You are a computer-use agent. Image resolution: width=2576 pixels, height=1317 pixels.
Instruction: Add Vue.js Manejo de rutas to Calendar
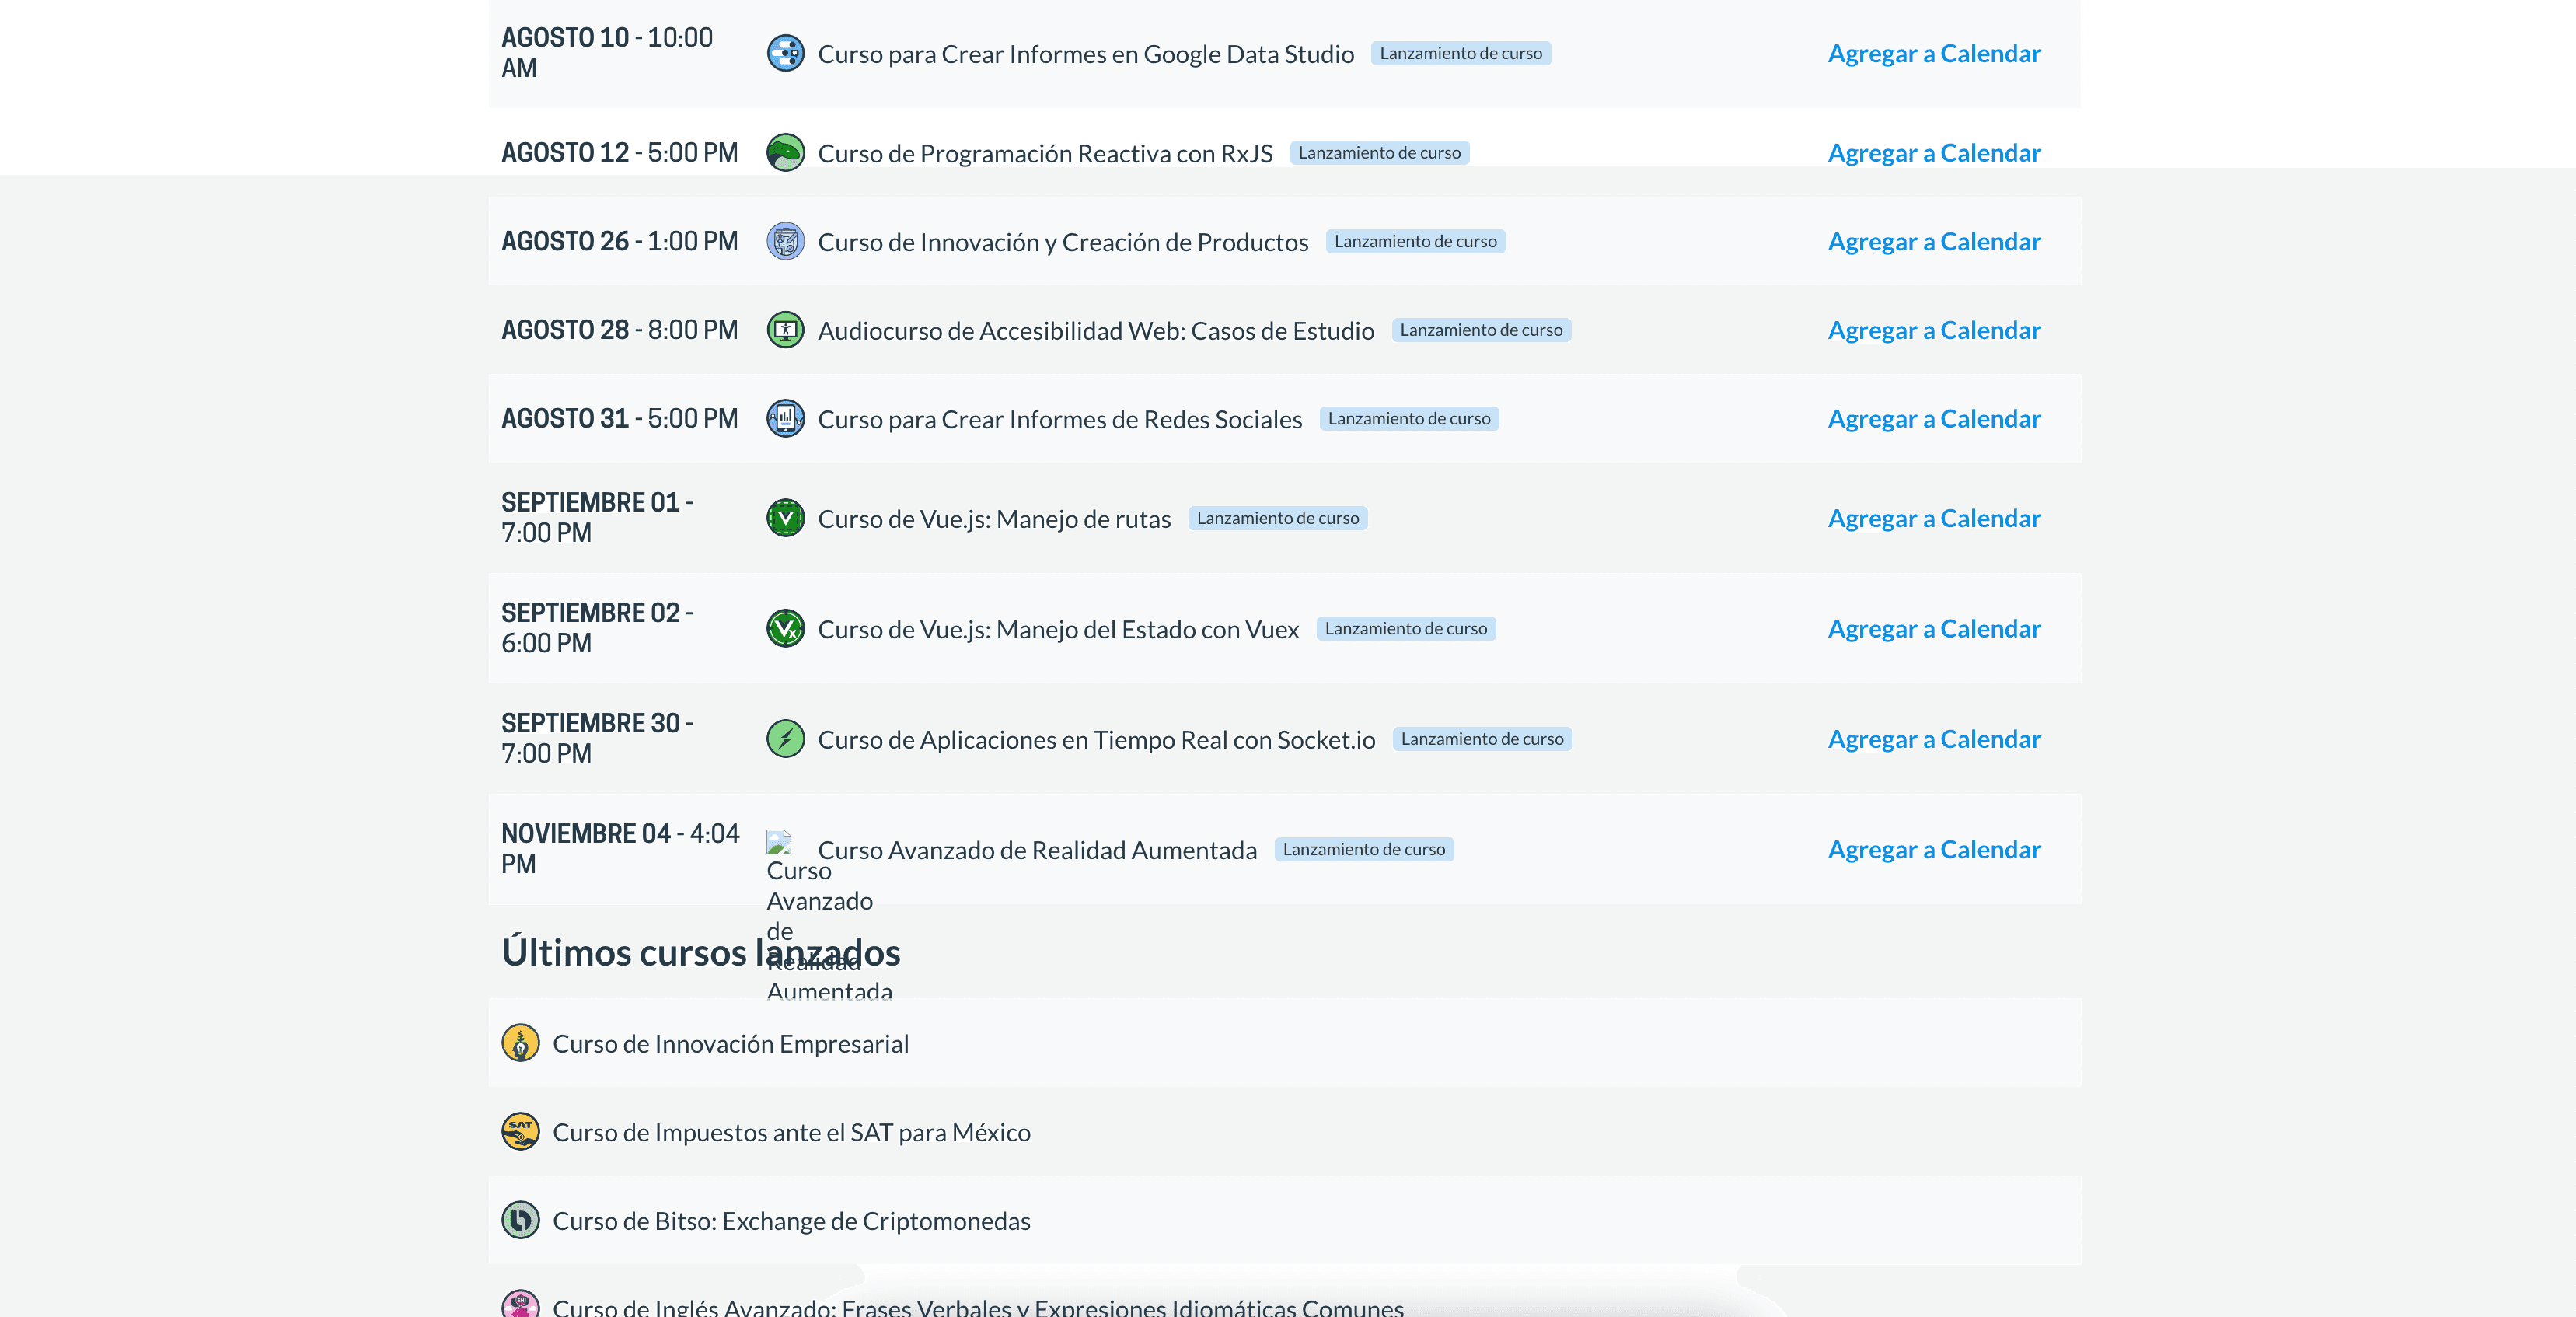pyautogui.click(x=1934, y=518)
